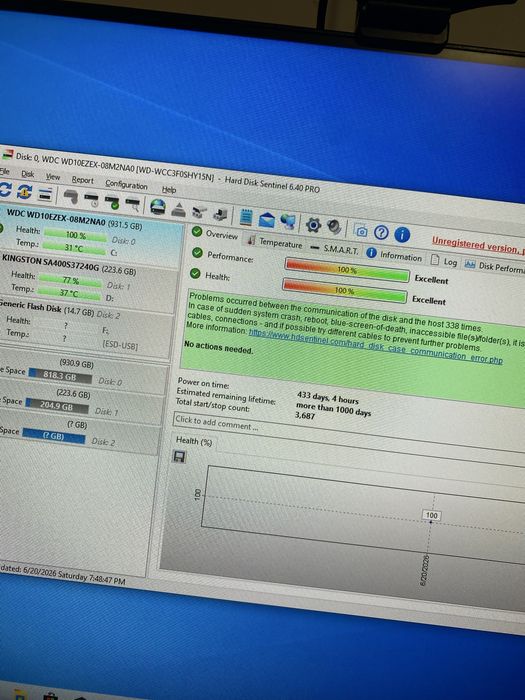Open the View menu
The height and width of the screenshot is (700, 525).
(x=53, y=177)
